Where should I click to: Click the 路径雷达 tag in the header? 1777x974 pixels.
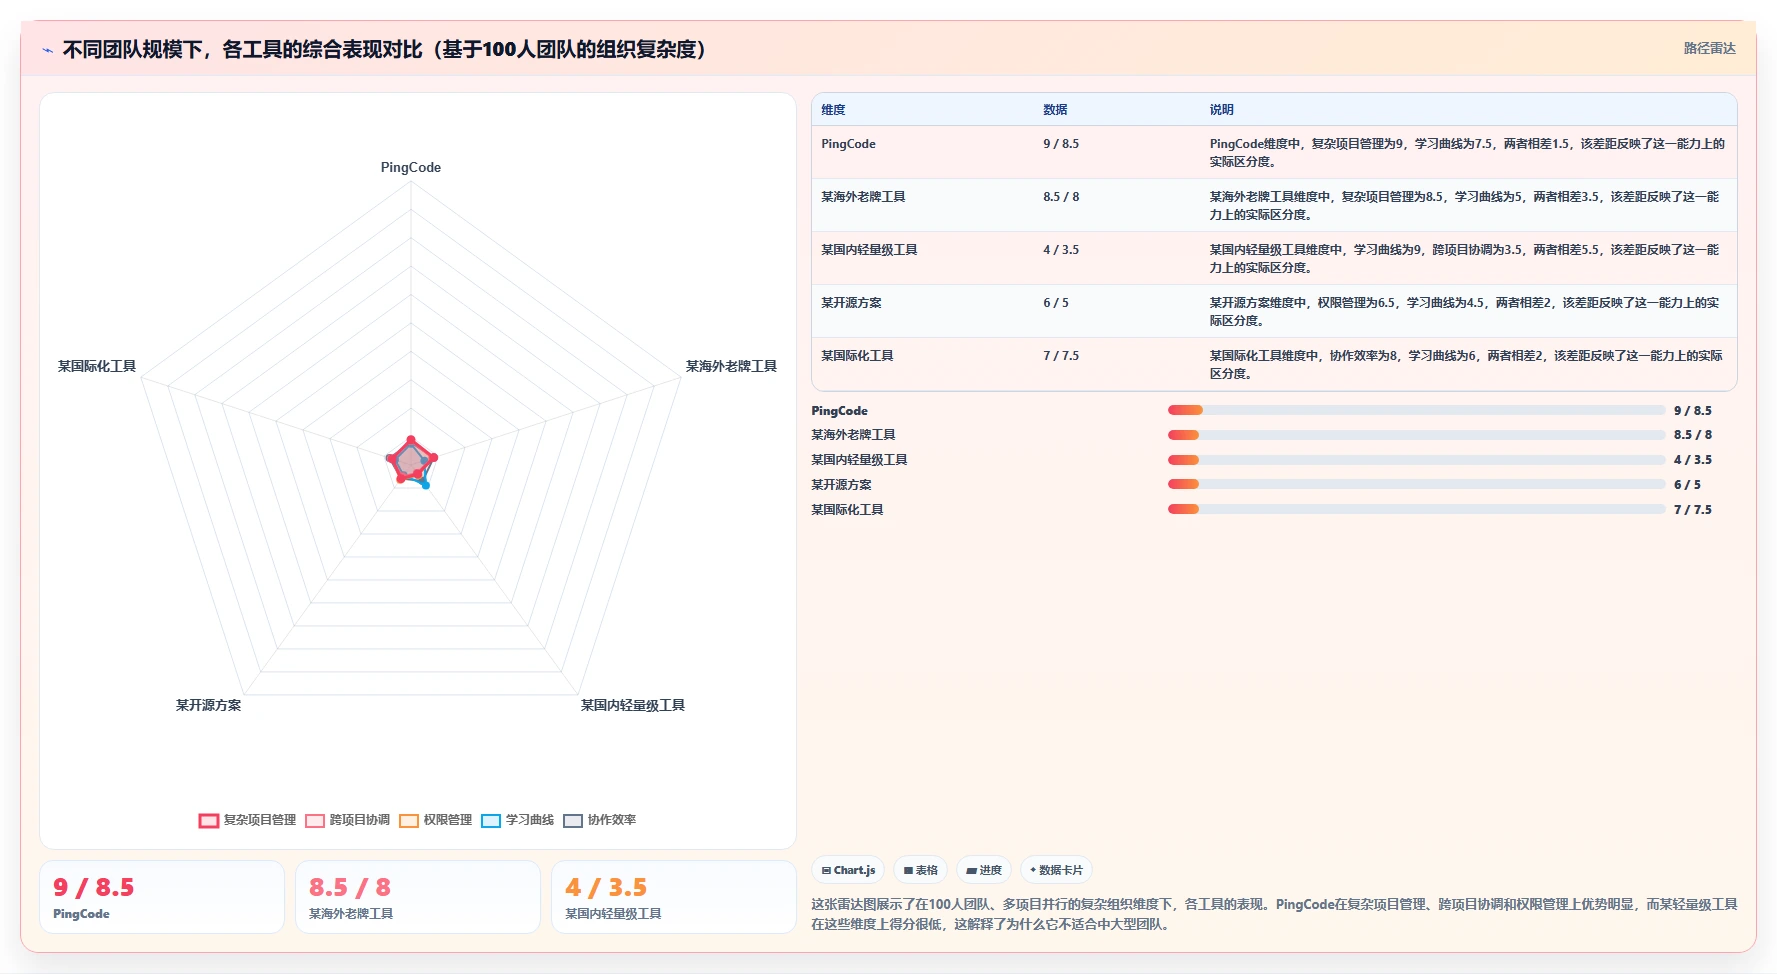point(1709,48)
